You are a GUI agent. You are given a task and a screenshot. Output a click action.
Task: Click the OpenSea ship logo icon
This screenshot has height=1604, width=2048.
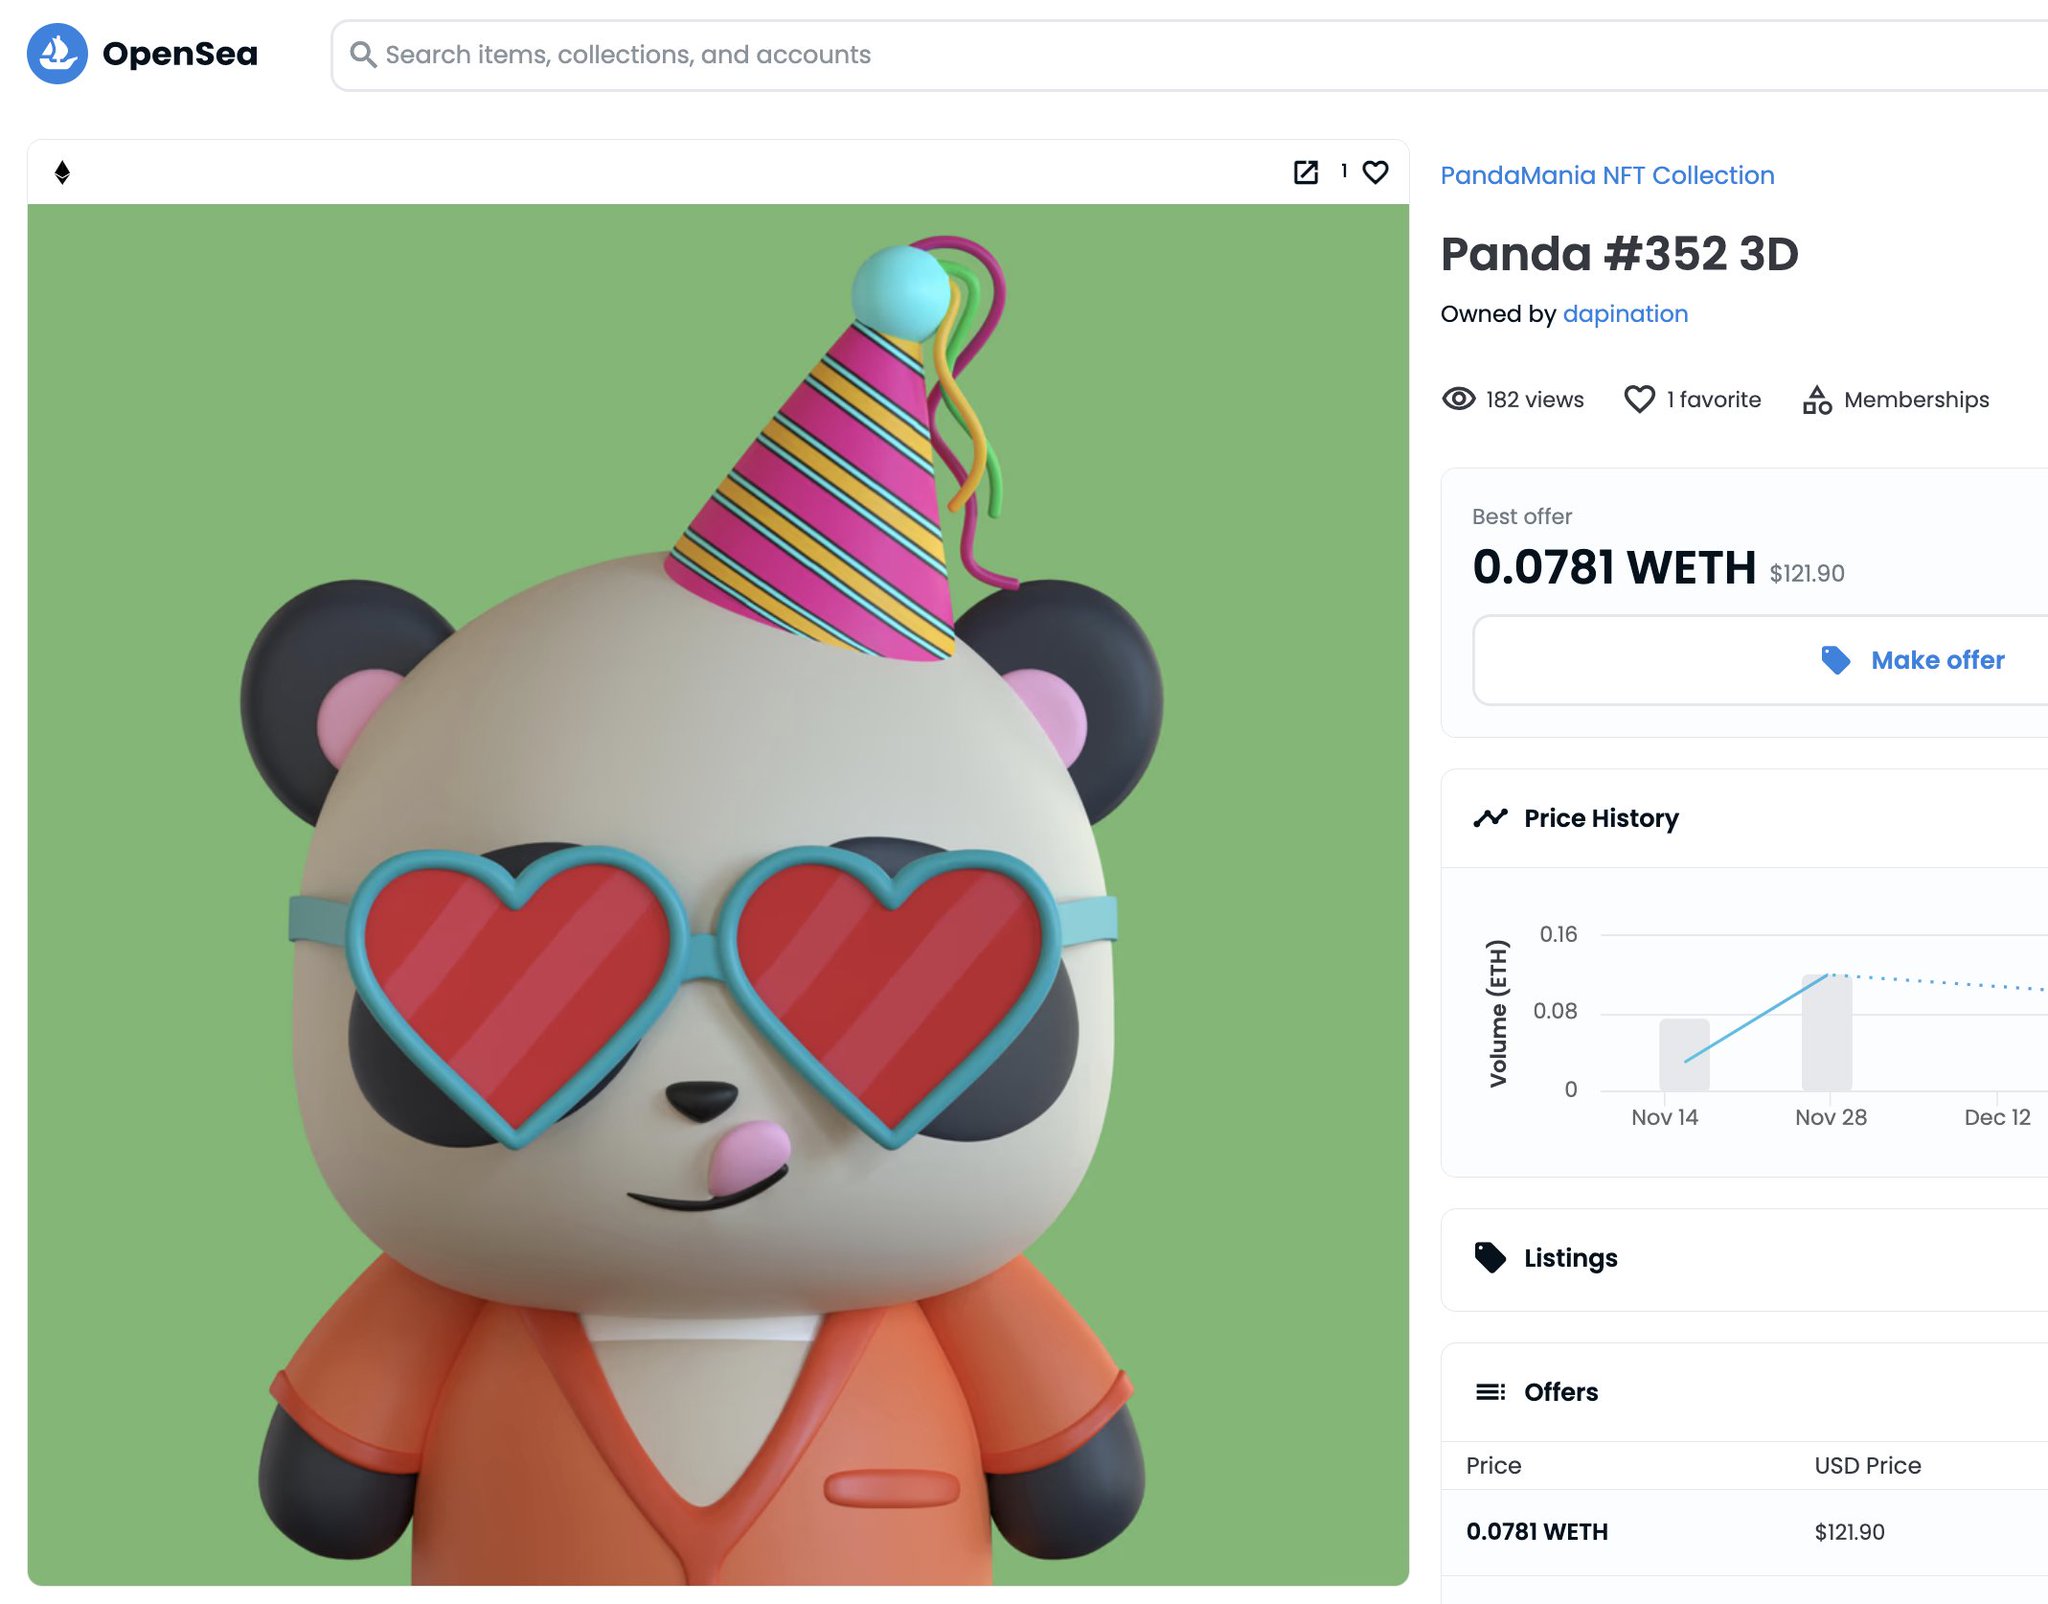(x=57, y=53)
